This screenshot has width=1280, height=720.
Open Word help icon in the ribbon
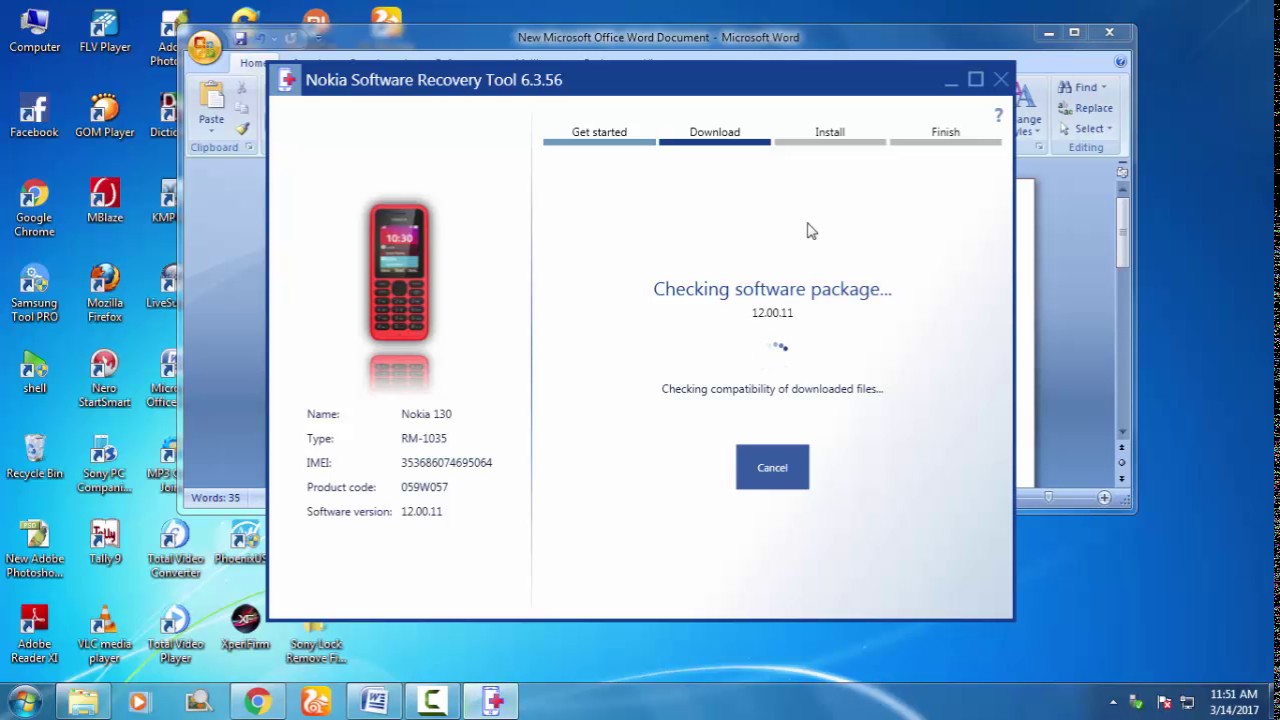[x=1120, y=62]
